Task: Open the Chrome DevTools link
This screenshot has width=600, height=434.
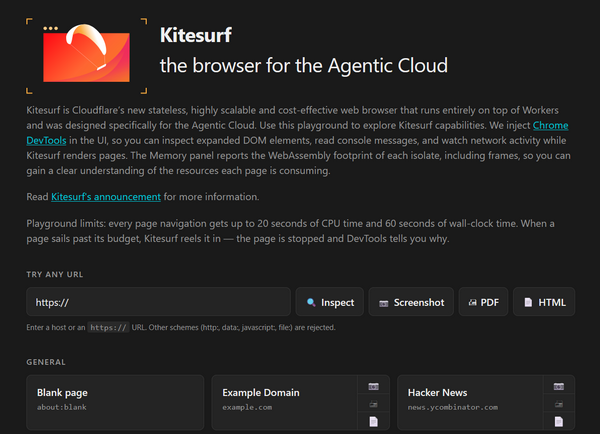Action: 550,126
